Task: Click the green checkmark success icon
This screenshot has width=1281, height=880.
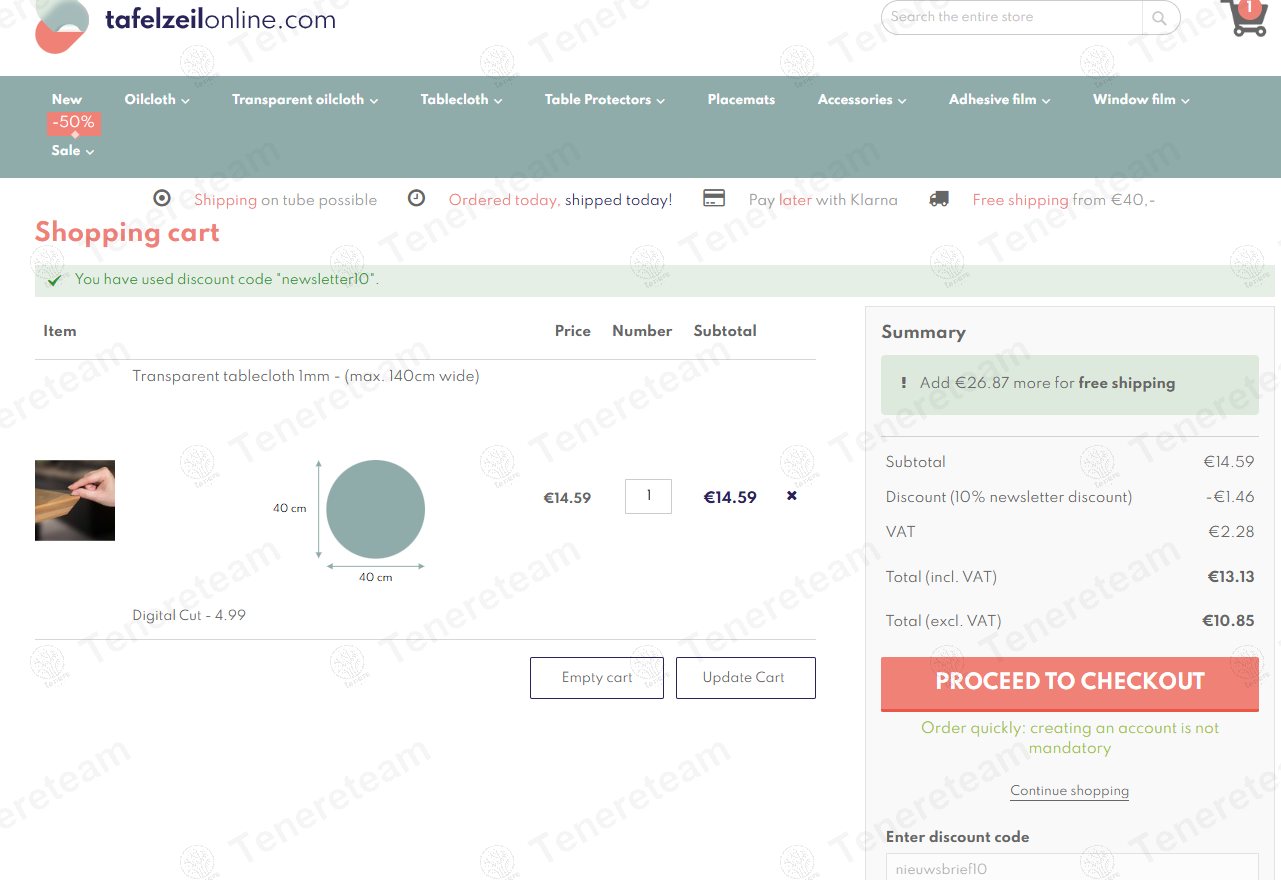Action: pyautogui.click(x=55, y=280)
